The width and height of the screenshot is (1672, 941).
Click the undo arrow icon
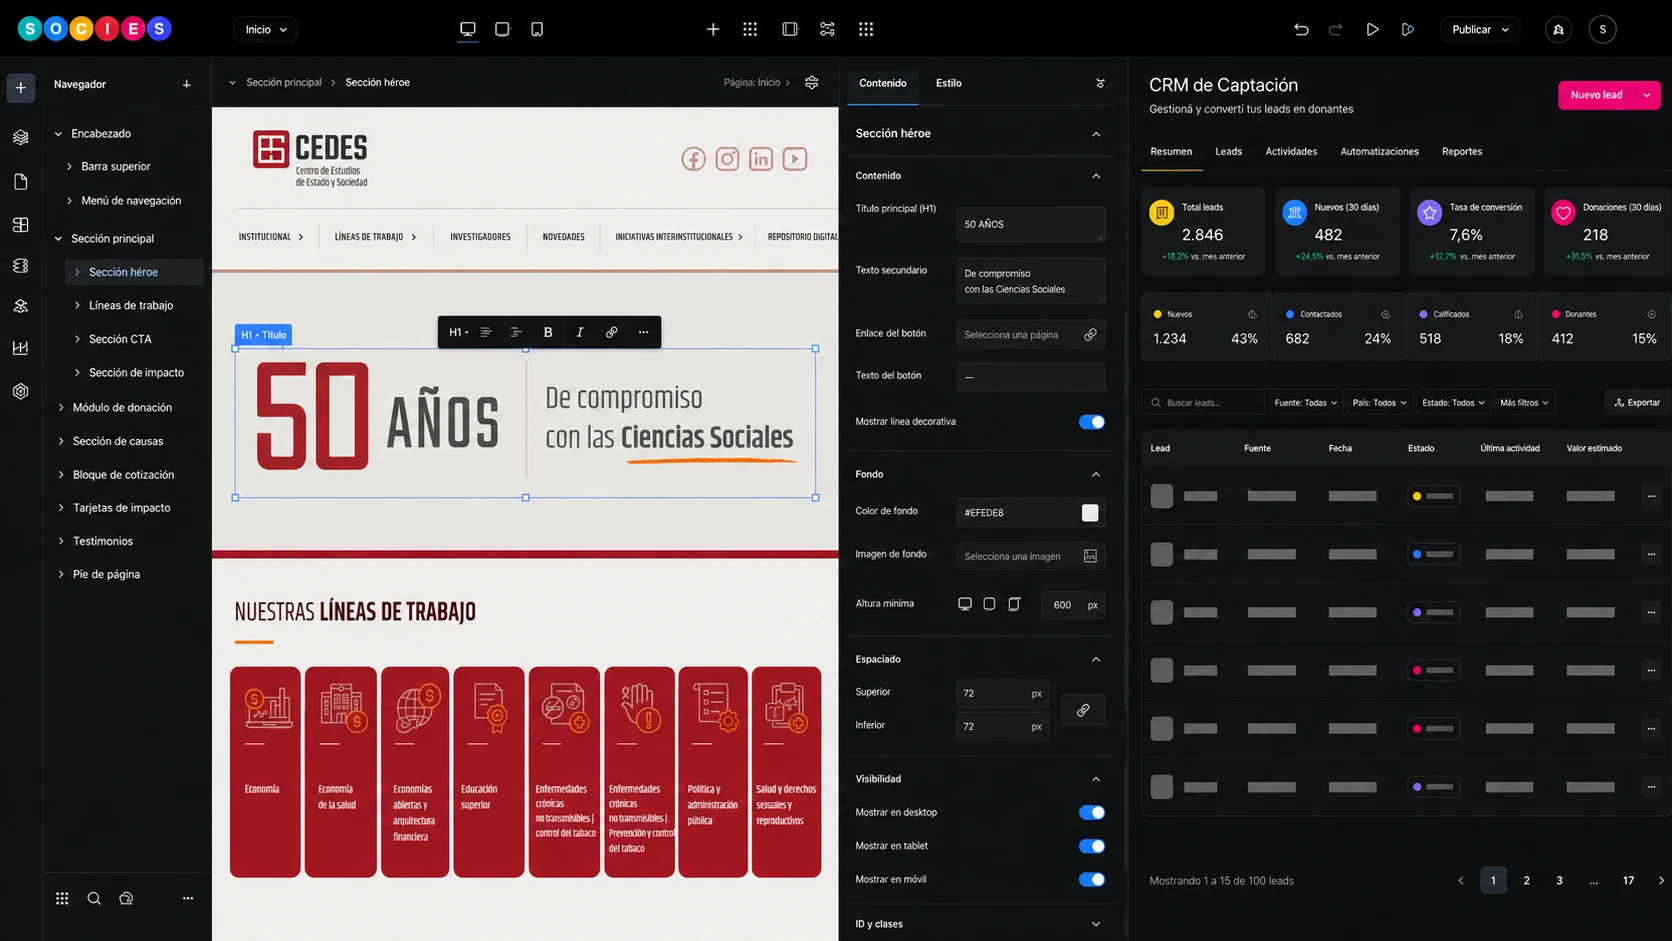(x=1301, y=29)
